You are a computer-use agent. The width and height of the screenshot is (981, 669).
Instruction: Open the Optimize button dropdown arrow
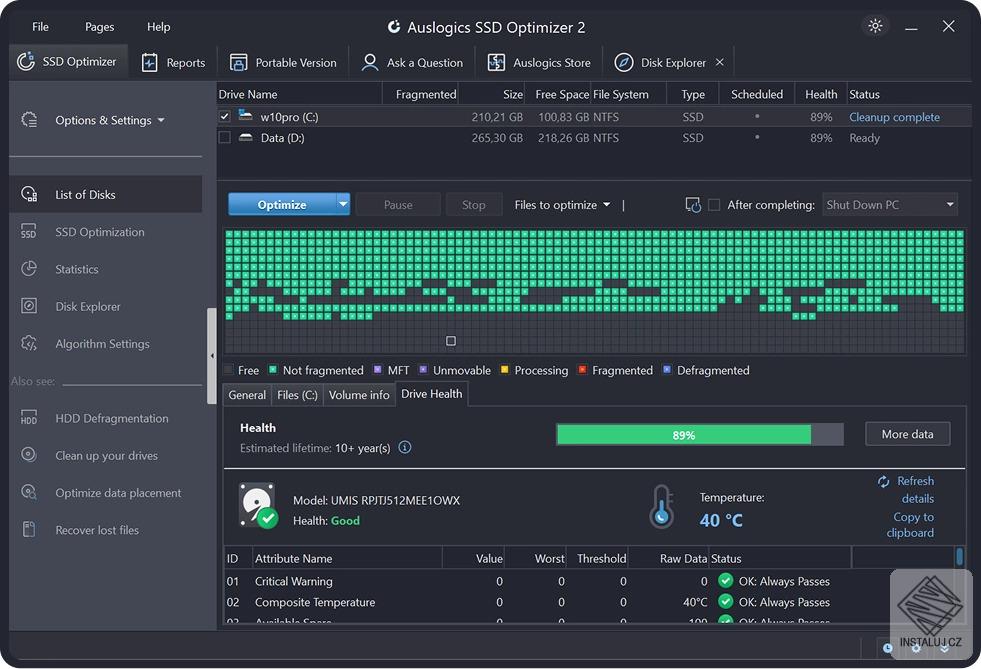pos(343,204)
